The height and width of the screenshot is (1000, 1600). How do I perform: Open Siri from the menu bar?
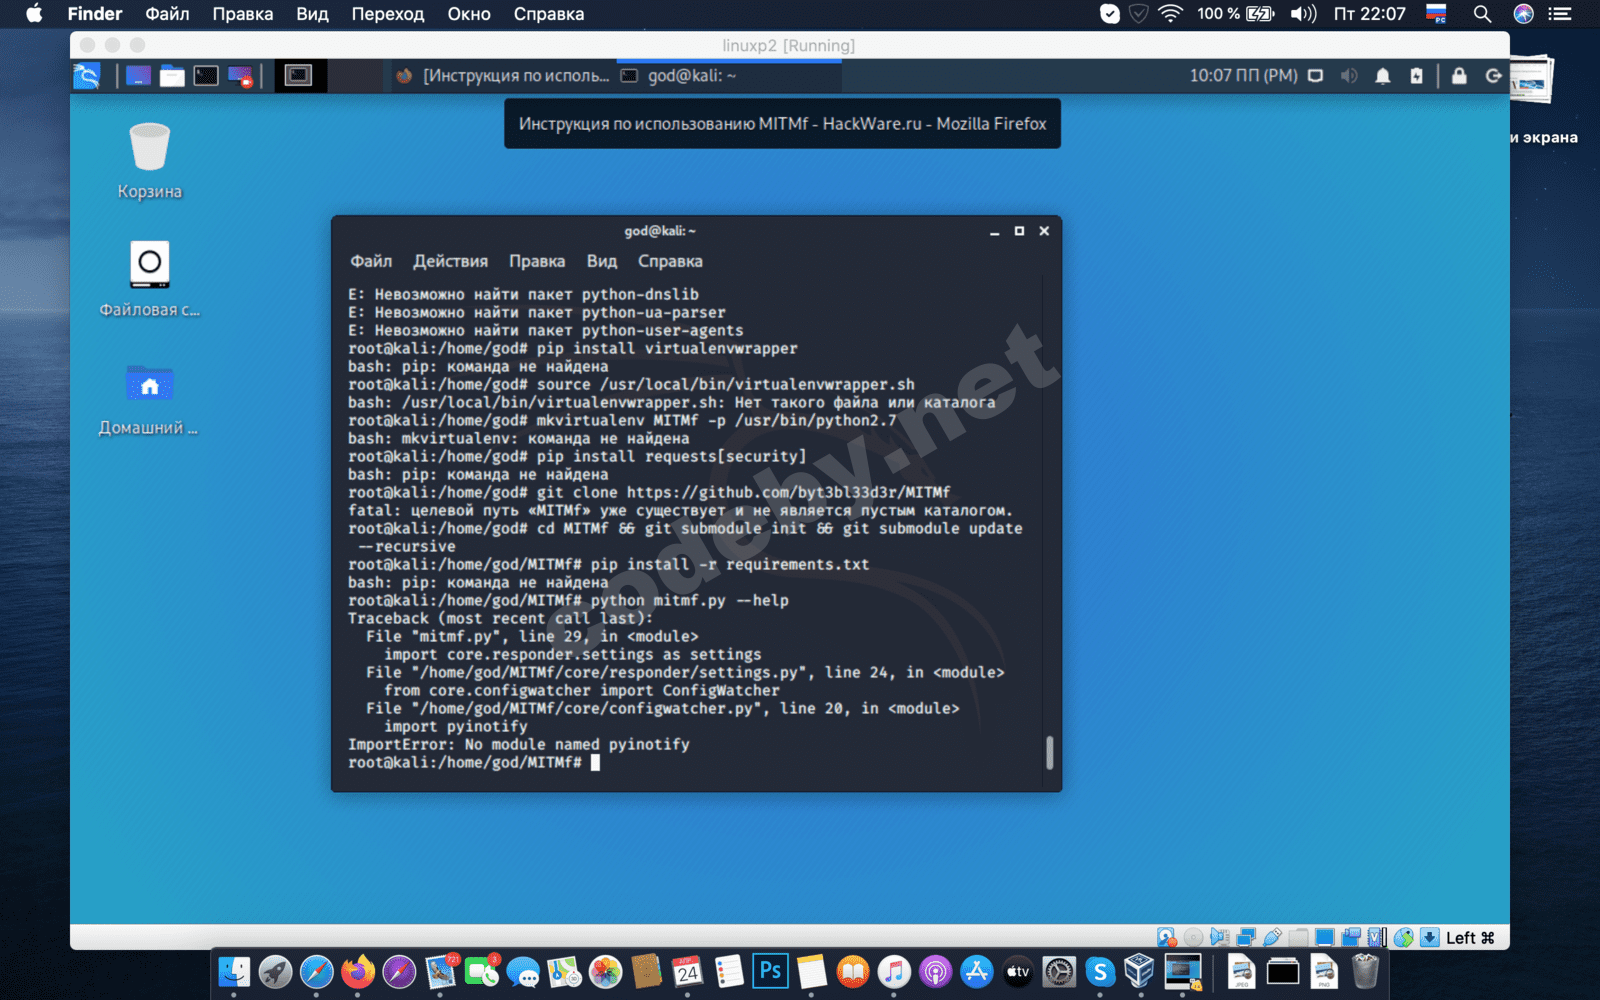[x=1524, y=14]
